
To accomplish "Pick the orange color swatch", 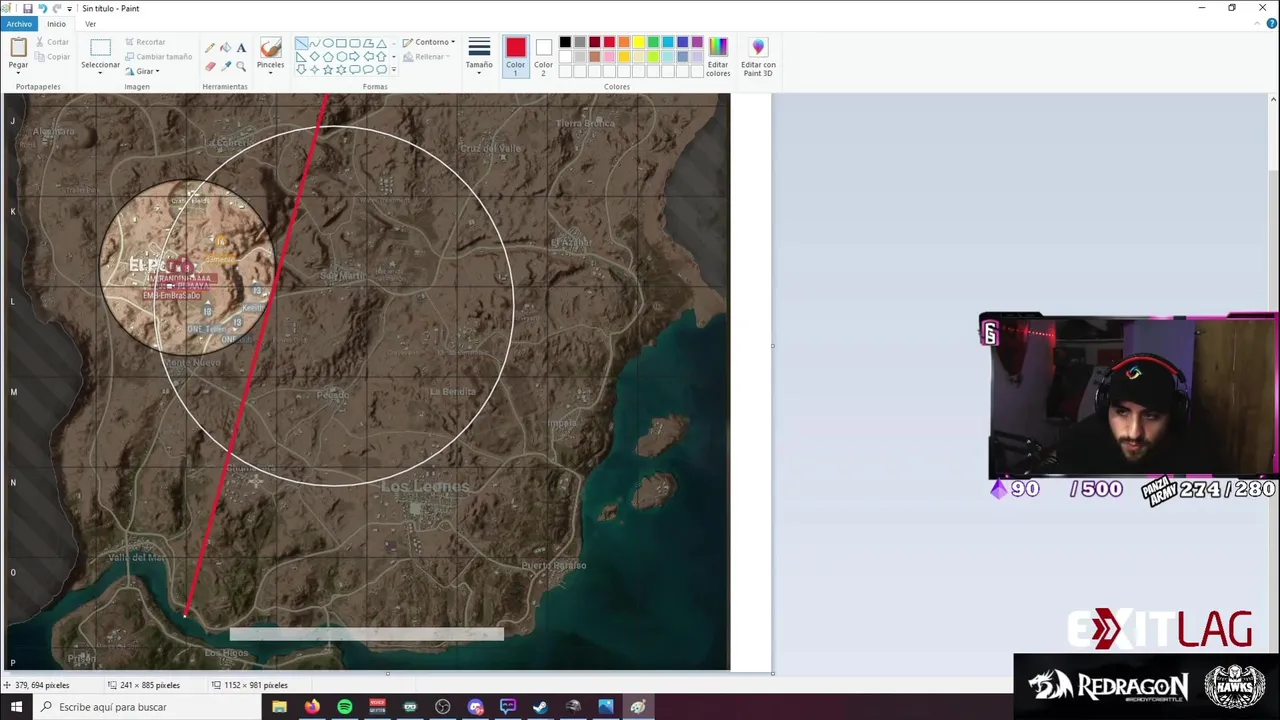I will (x=624, y=42).
